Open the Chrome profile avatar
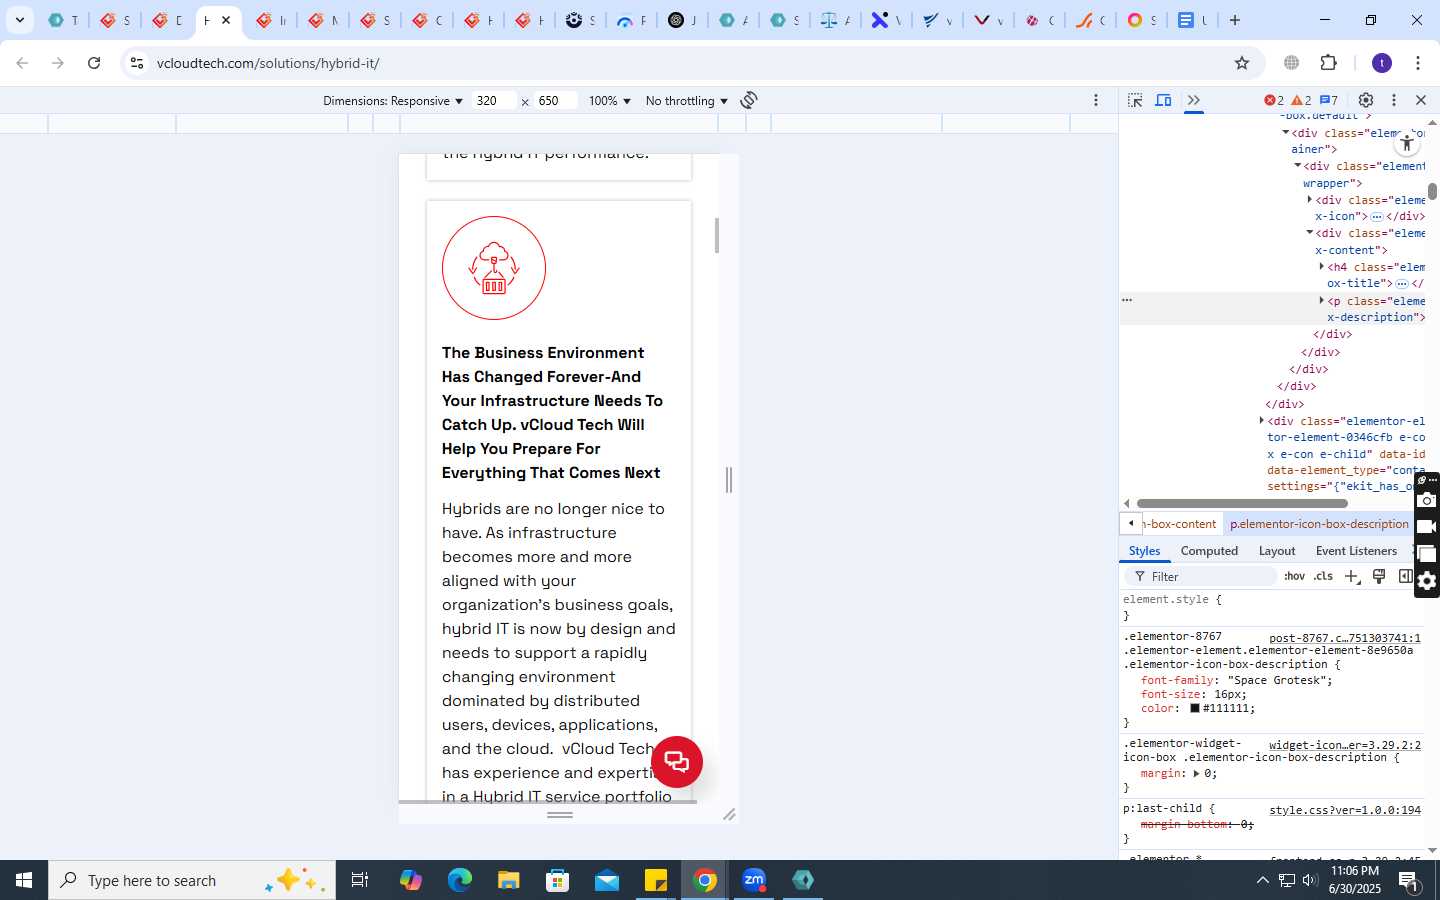This screenshot has height=900, width=1440. tap(1382, 63)
